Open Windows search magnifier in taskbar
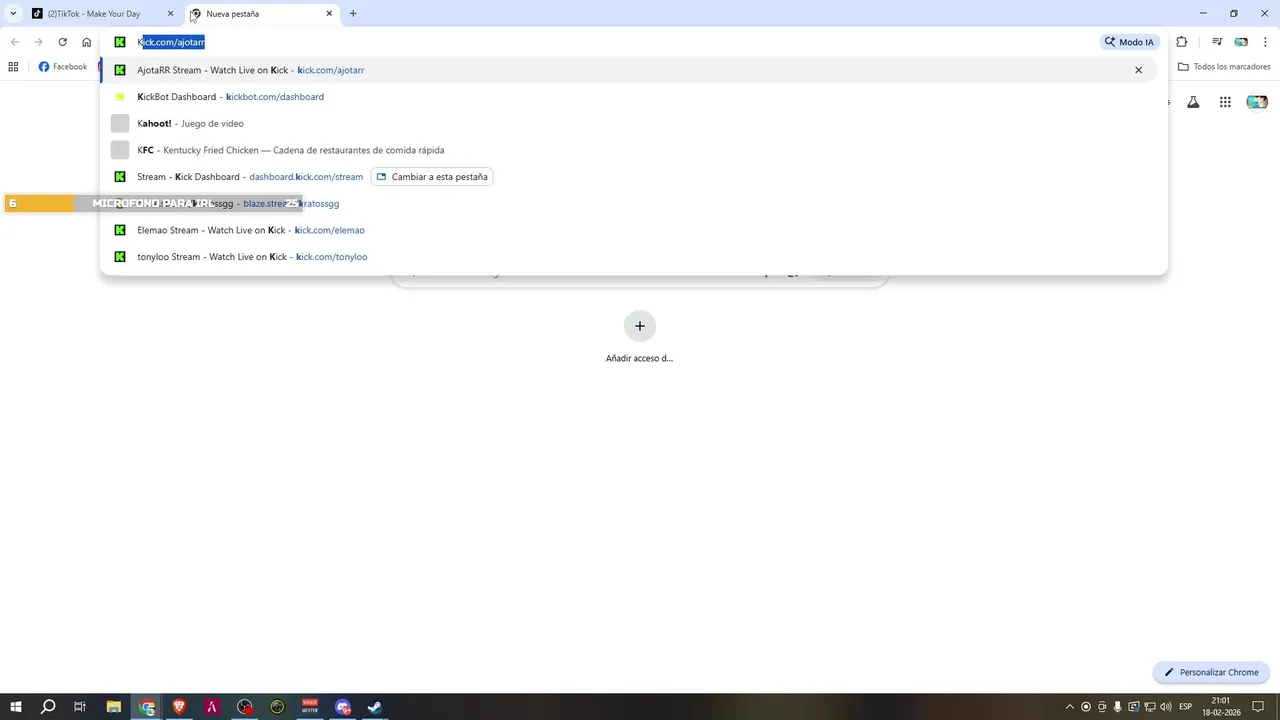This screenshot has width=1280, height=720. (48, 707)
